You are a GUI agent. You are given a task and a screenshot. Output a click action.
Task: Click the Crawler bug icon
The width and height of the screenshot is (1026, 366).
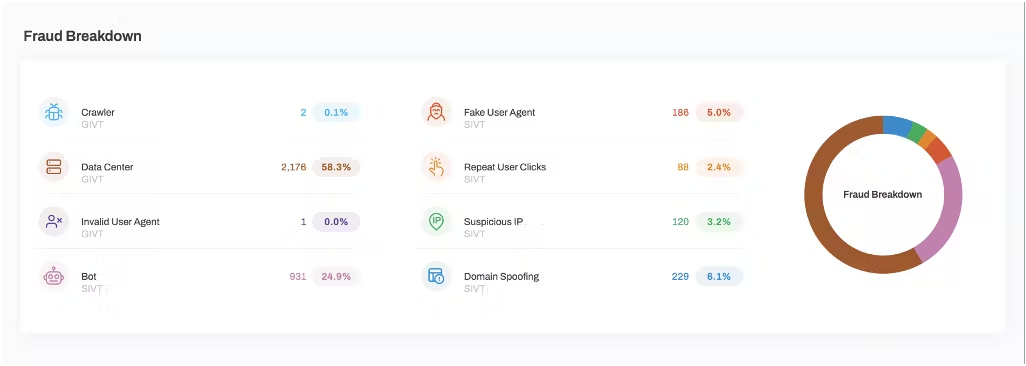tap(54, 113)
